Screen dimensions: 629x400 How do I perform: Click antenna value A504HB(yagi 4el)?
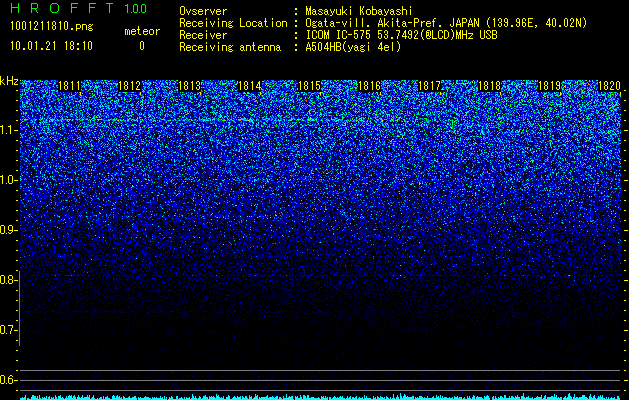coord(353,47)
